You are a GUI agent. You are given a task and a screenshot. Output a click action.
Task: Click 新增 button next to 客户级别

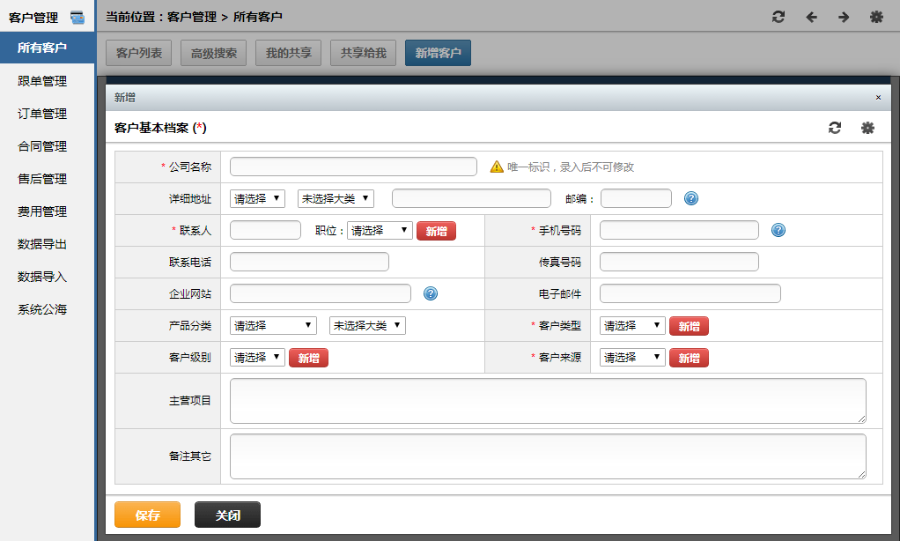pyautogui.click(x=308, y=358)
